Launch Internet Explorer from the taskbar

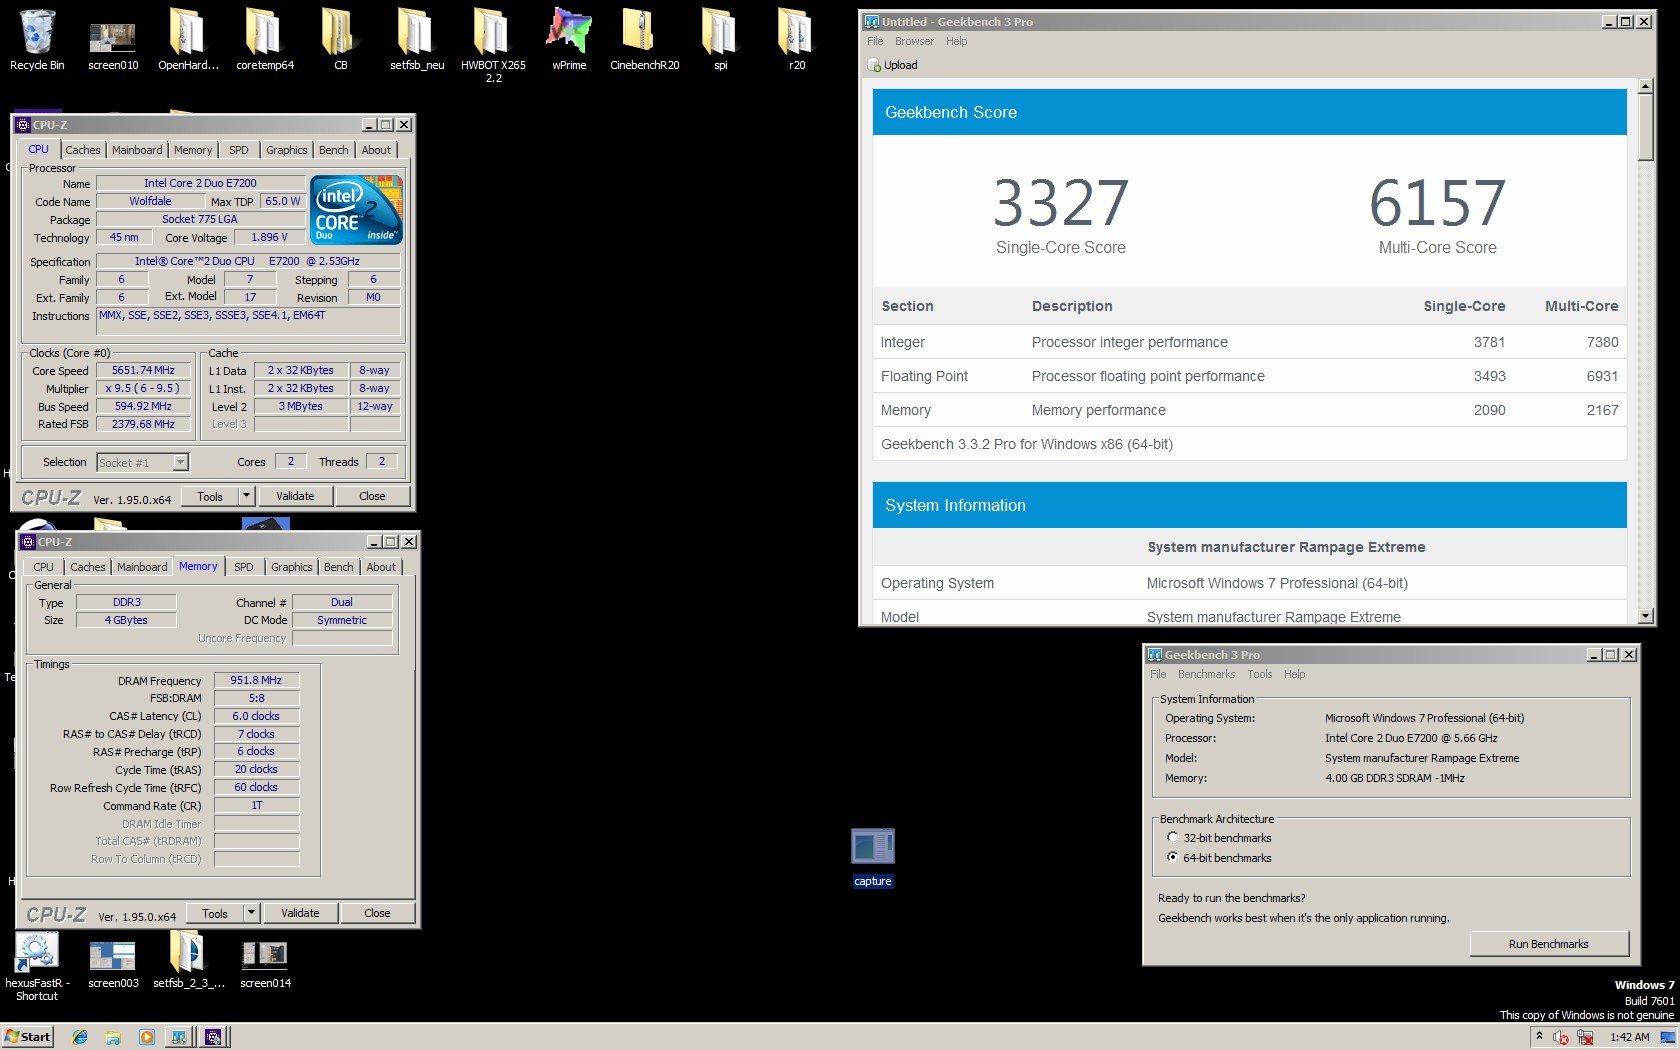(x=80, y=1037)
